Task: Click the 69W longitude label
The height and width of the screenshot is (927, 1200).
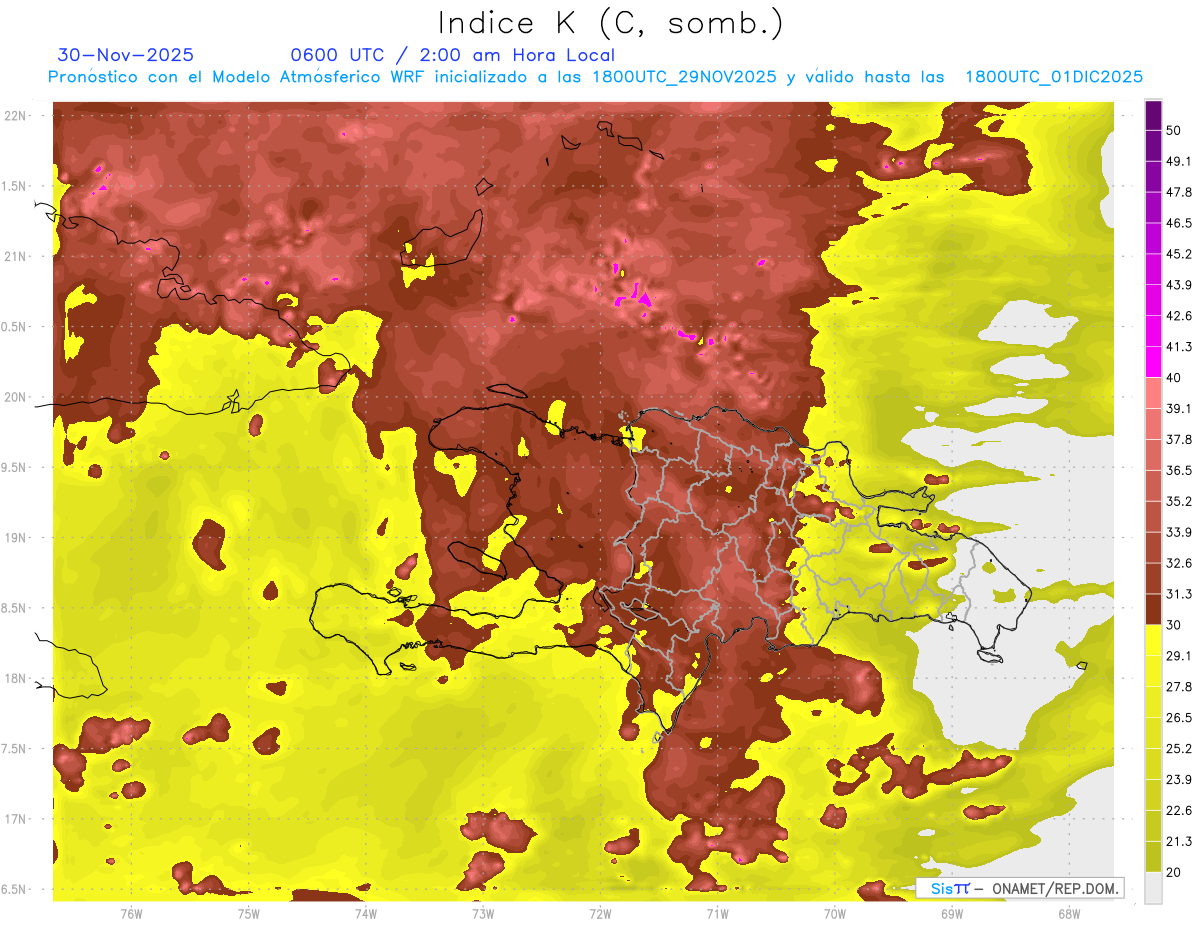Action: [951, 914]
